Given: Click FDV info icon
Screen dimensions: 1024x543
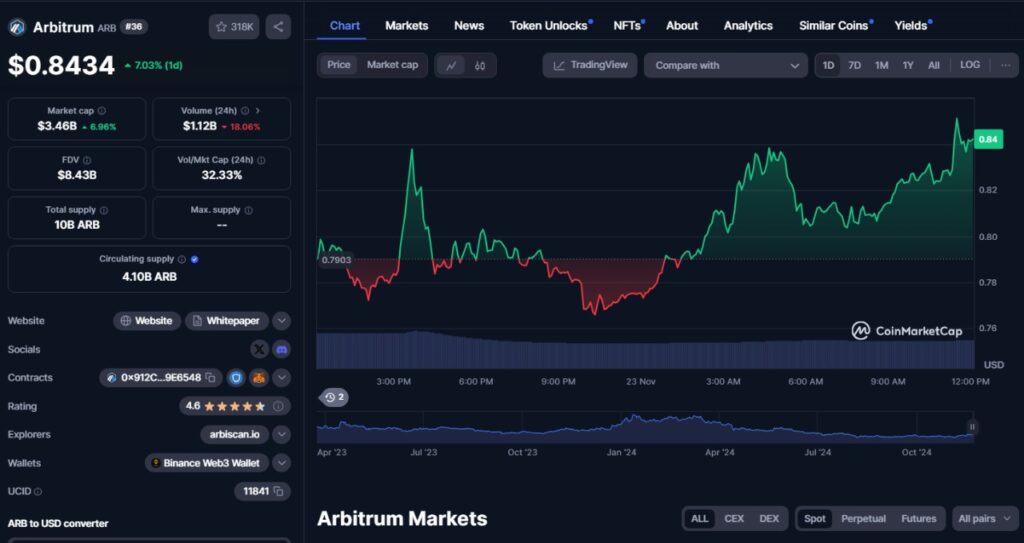Looking at the screenshot, I should [x=87, y=160].
